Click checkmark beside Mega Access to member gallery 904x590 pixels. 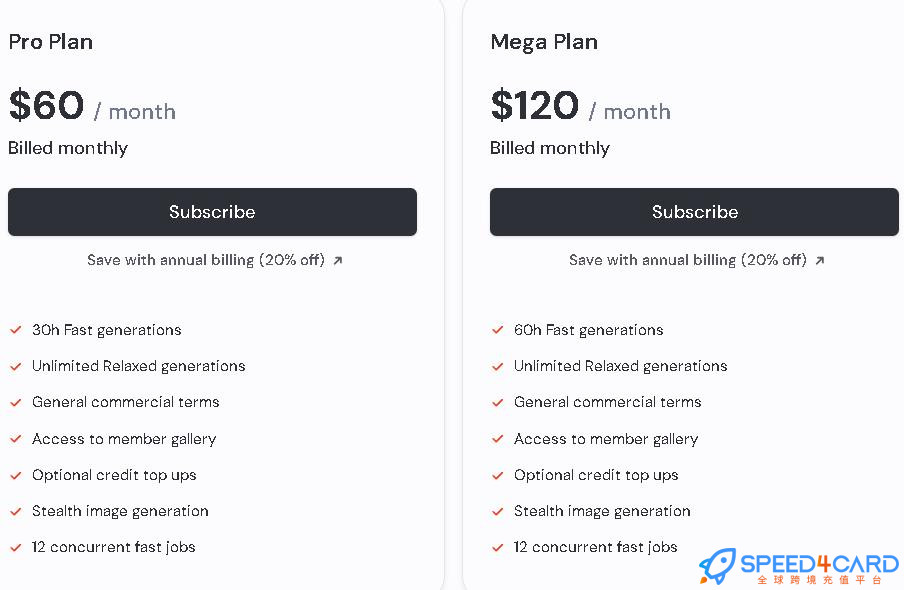(x=498, y=439)
